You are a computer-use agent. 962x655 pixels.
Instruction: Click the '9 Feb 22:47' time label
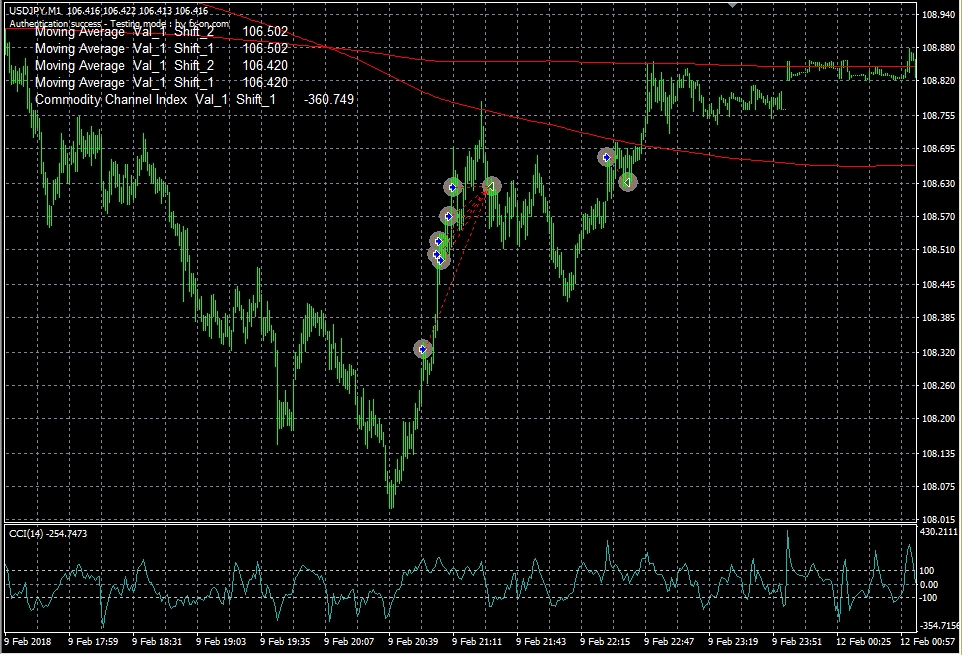(x=669, y=642)
